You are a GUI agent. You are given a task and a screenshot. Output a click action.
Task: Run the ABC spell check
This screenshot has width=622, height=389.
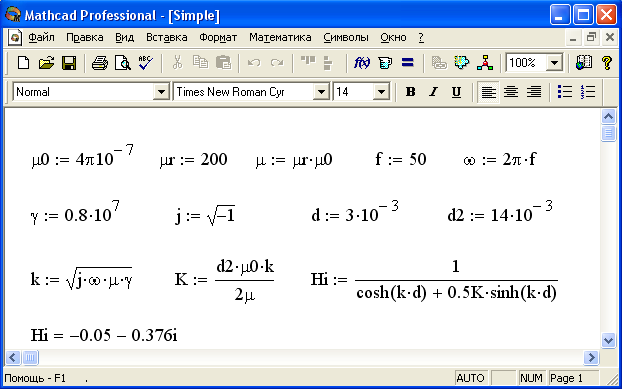coord(146,62)
